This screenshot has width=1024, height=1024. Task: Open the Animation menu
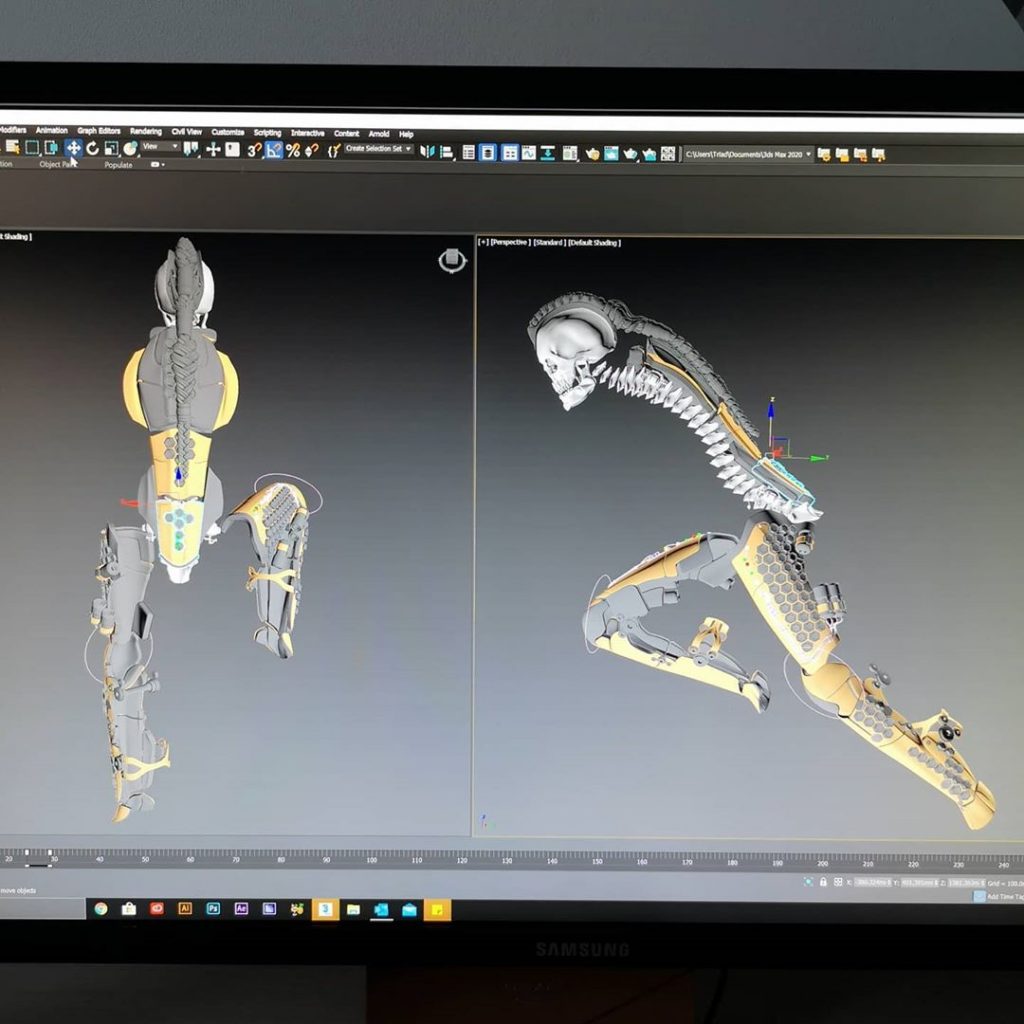pos(52,131)
